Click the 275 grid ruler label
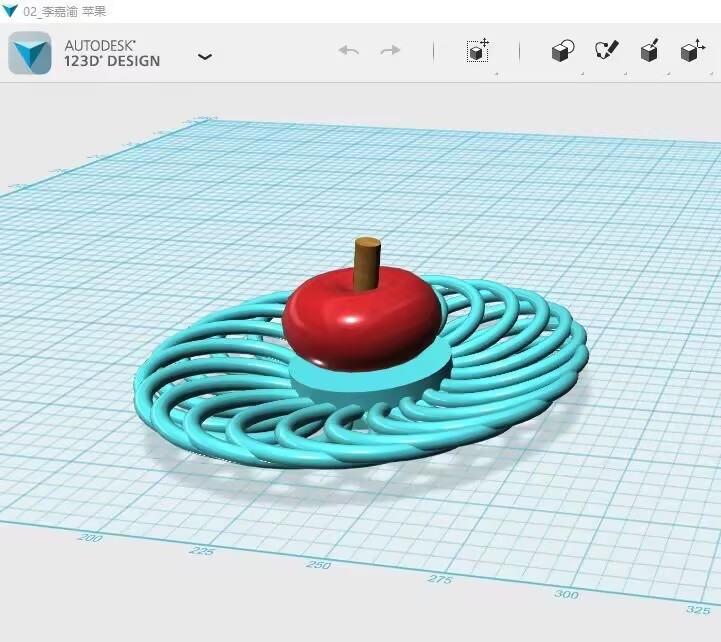Image resolution: width=721 pixels, height=642 pixels. click(440, 579)
